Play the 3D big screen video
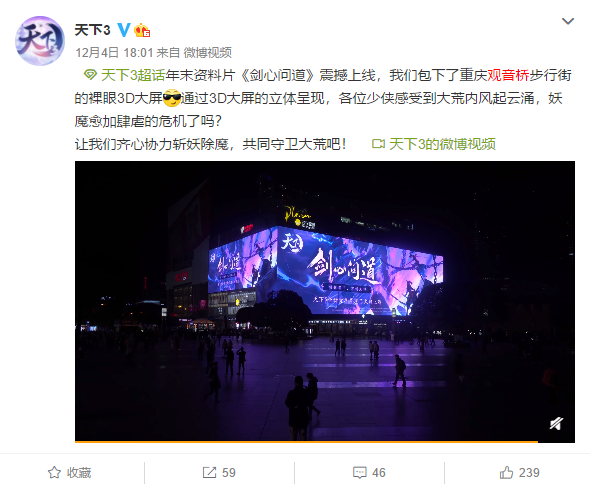Screen dimensions: 590x489 [325, 301]
